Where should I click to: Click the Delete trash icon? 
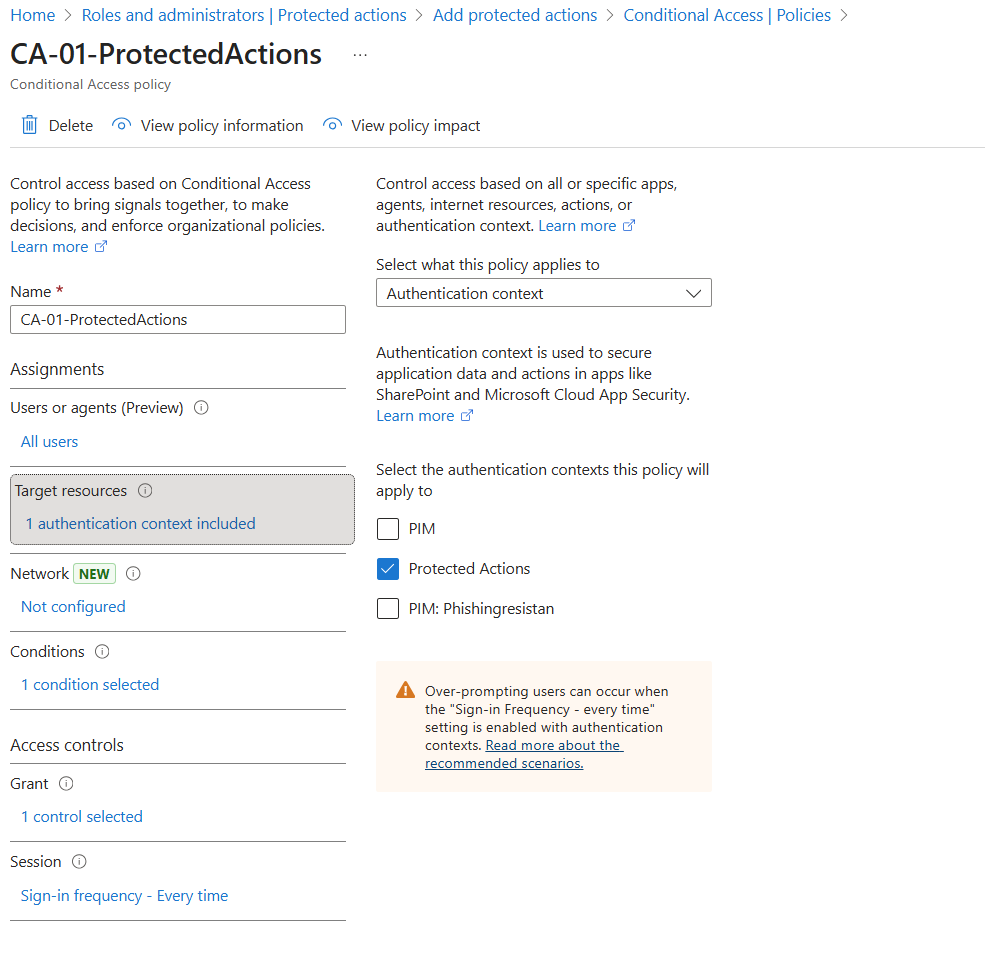(30, 125)
